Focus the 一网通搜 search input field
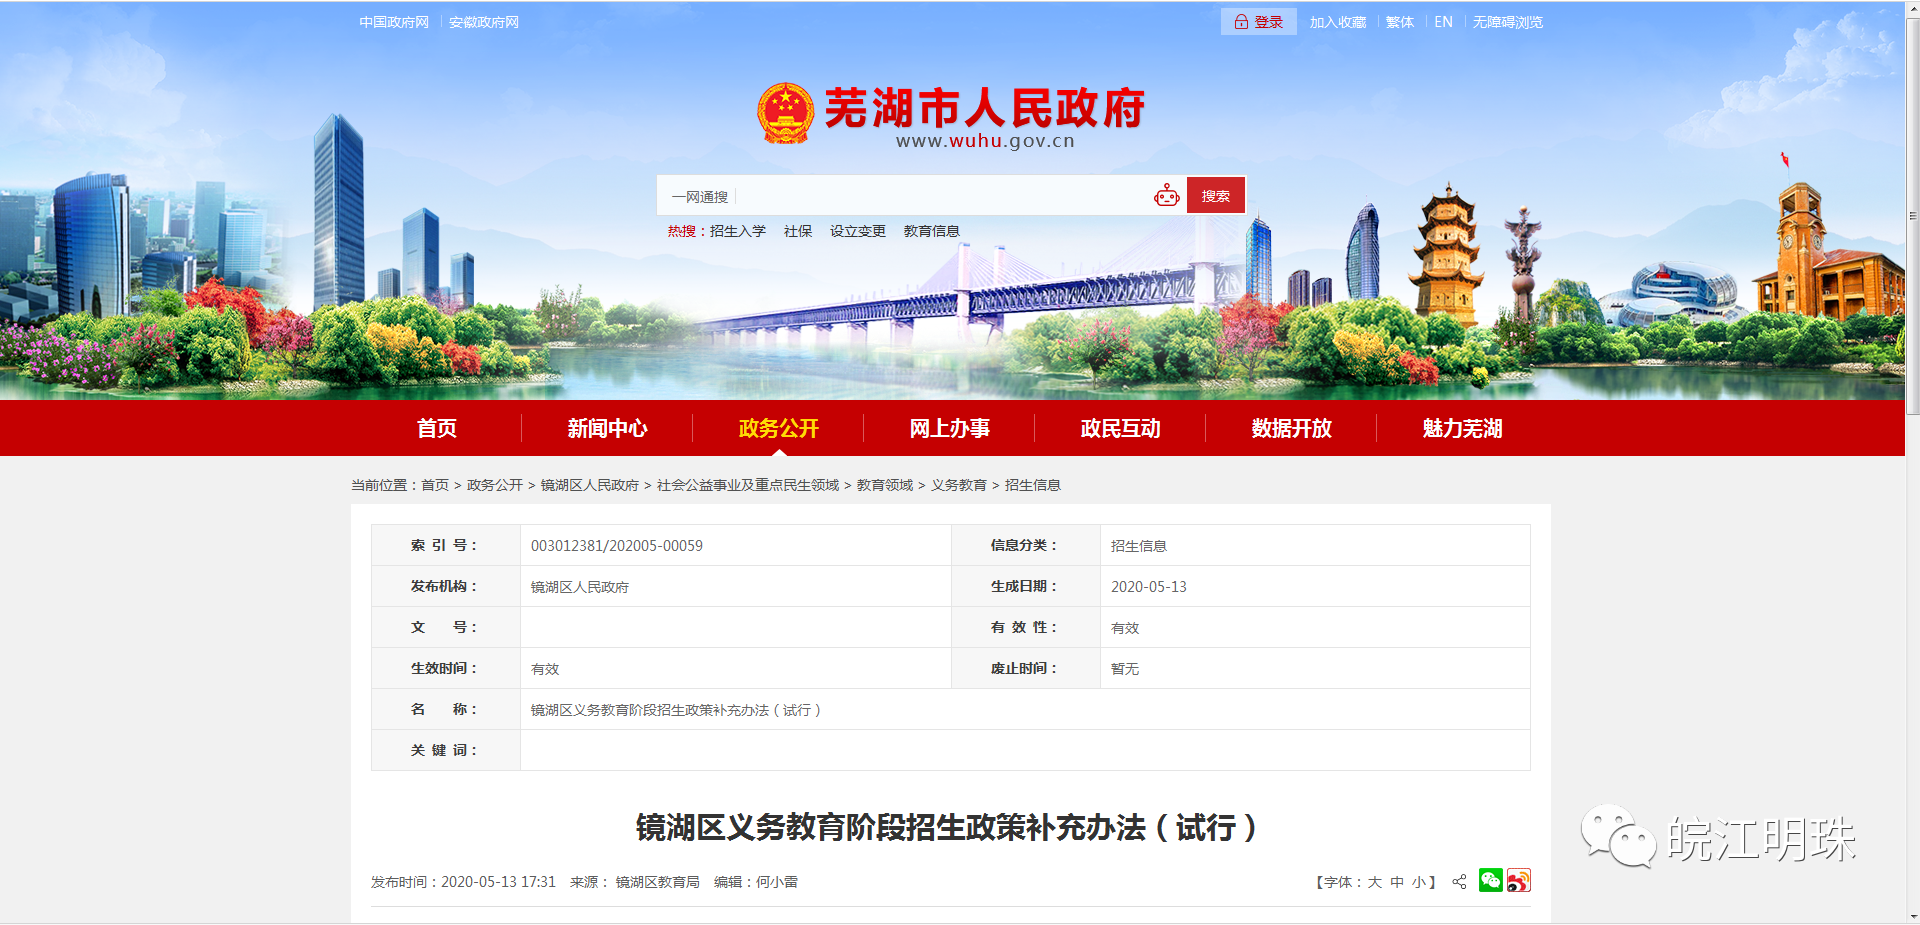This screenshot has height=925, width=1920. click(940, 196)
